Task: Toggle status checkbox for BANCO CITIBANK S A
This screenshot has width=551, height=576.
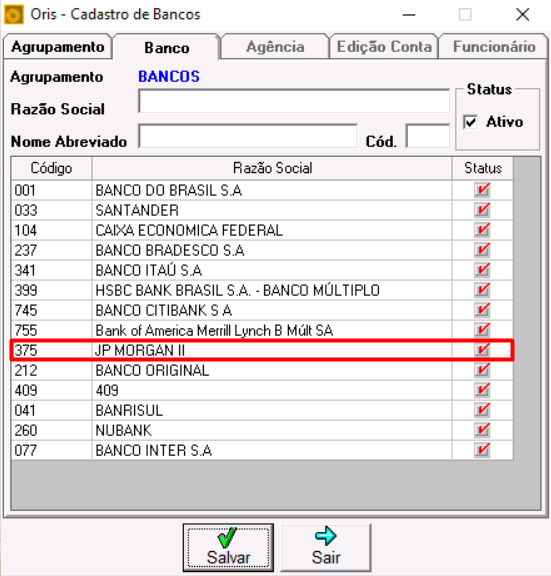Action: coord(482,310)
